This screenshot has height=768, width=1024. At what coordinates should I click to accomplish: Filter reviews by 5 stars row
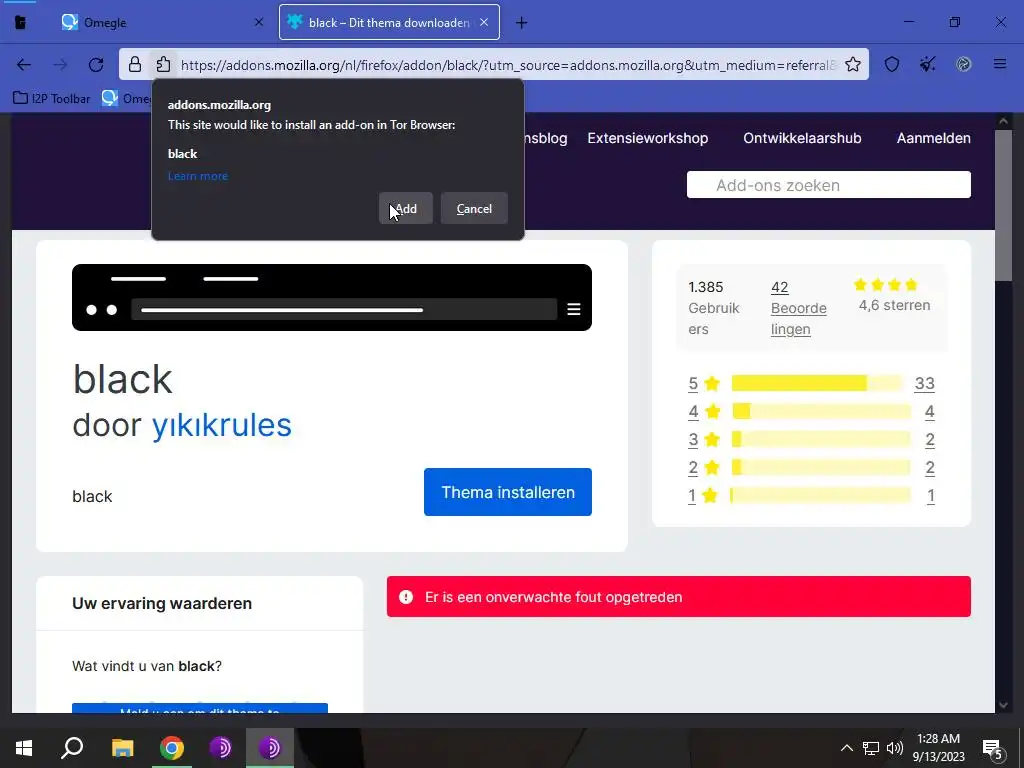click(x=811, y=383)
